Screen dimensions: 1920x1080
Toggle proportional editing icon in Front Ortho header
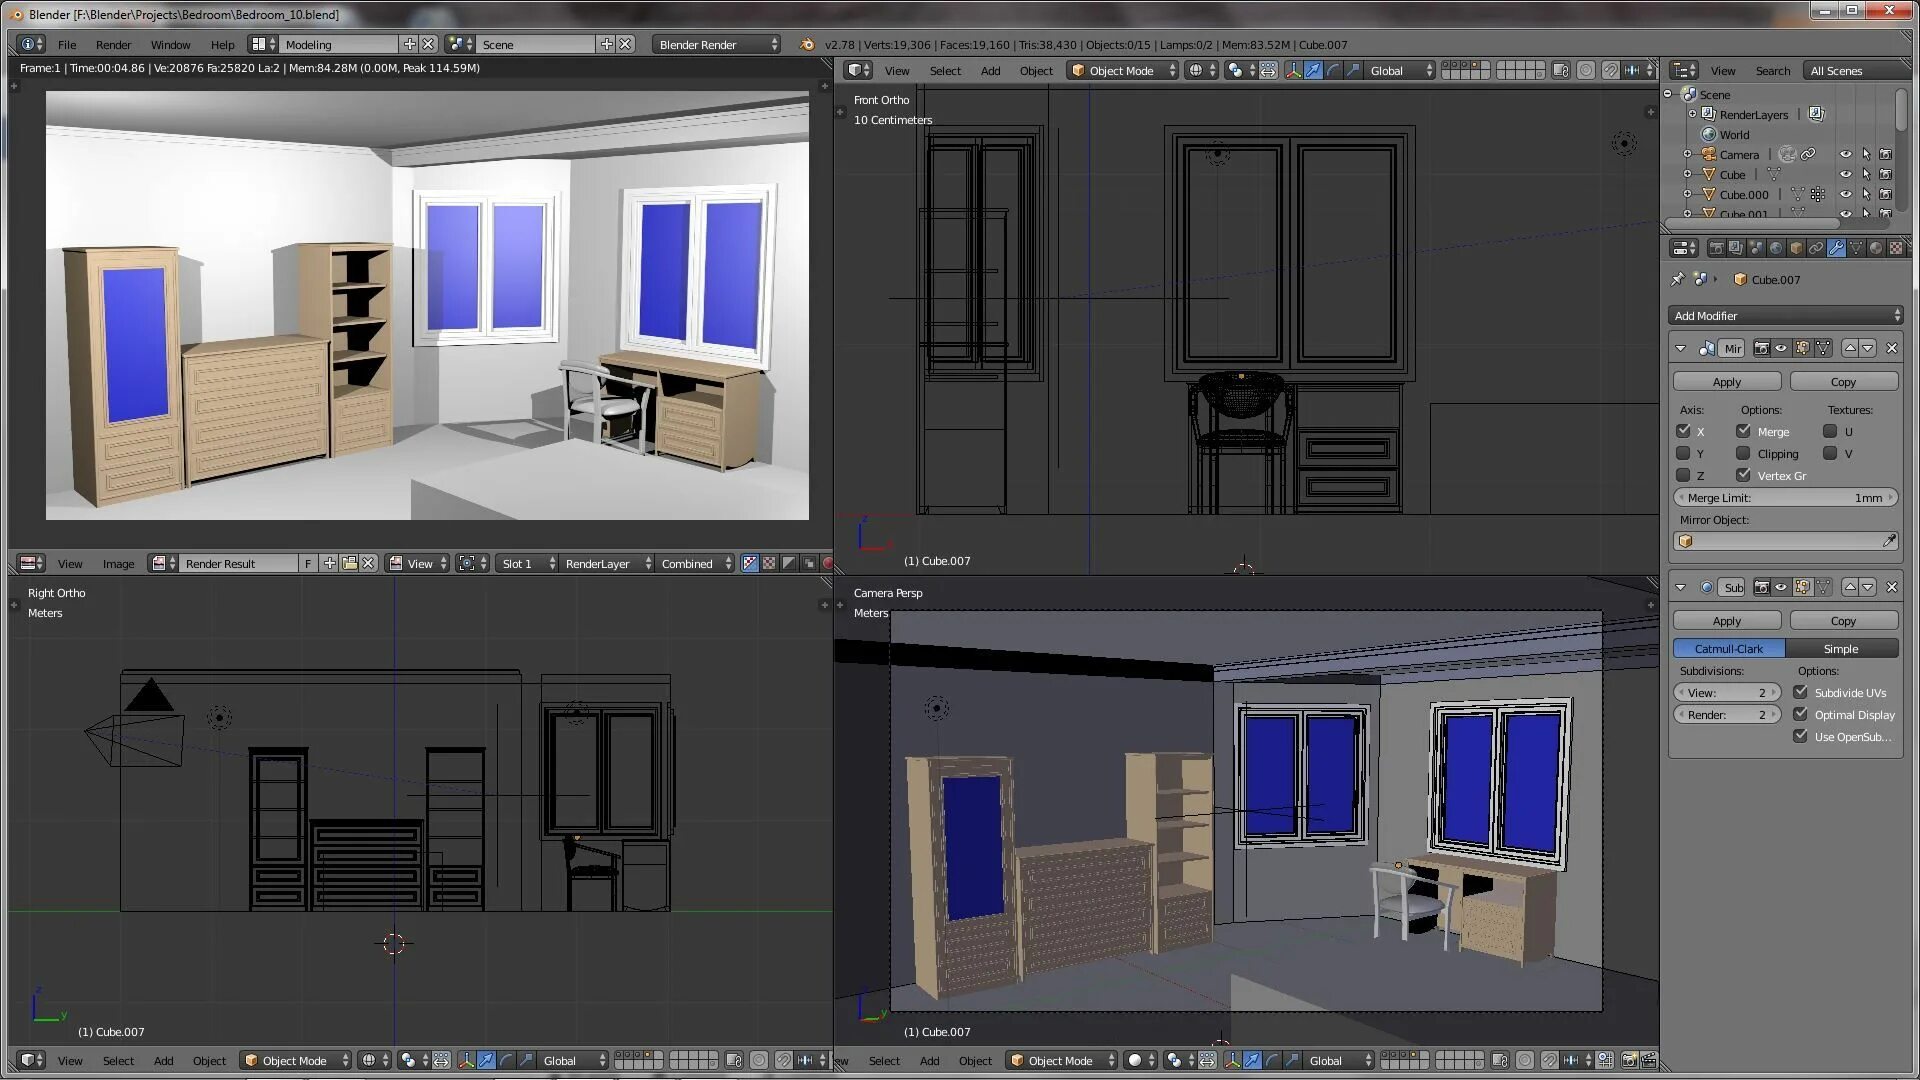click(1585, 70)
